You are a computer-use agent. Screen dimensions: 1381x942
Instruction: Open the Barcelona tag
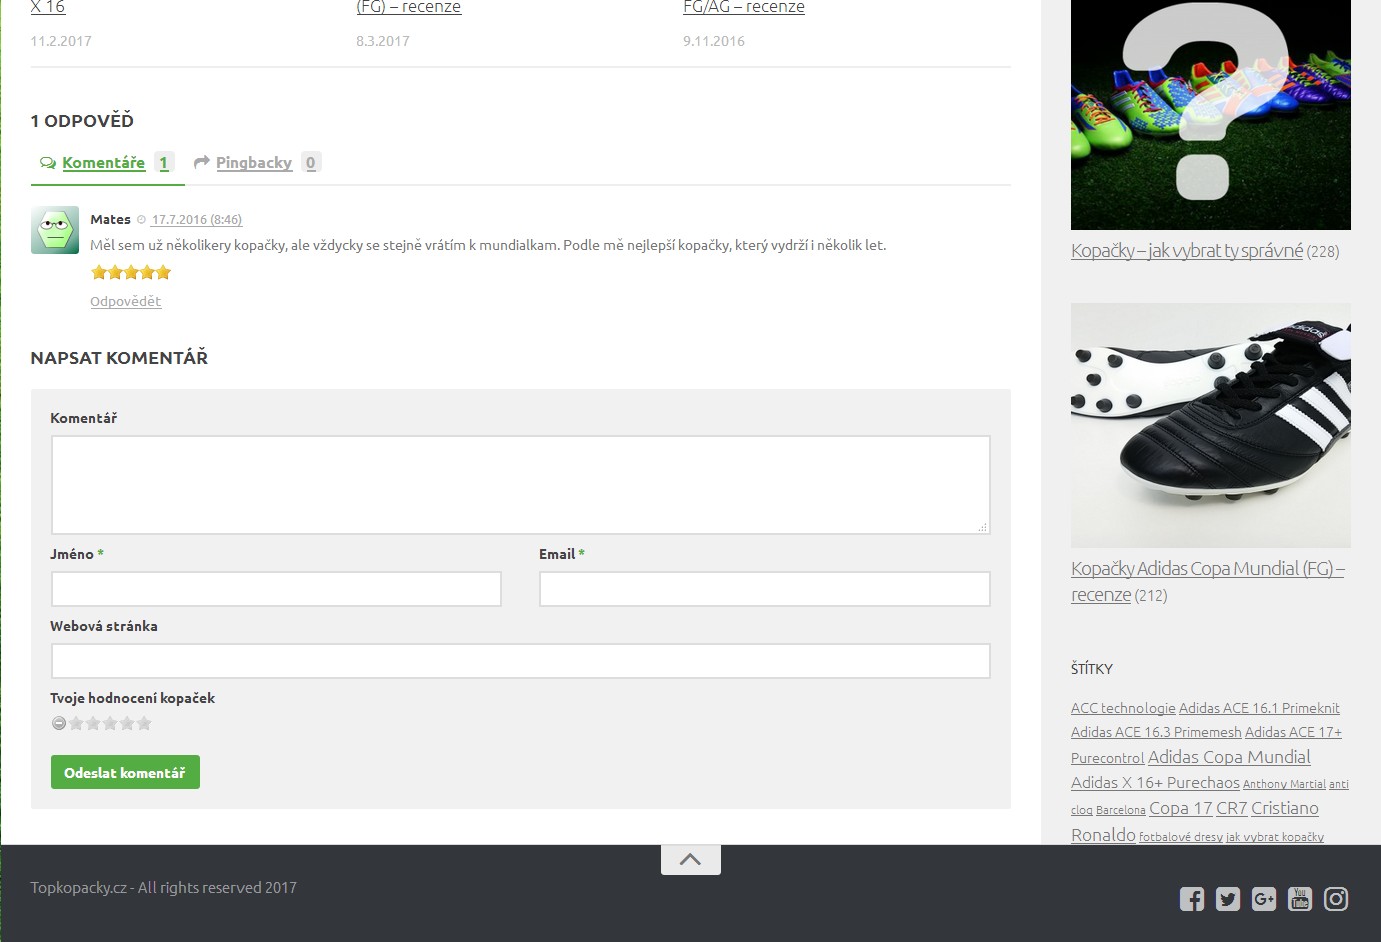[x=1121, y=810]
